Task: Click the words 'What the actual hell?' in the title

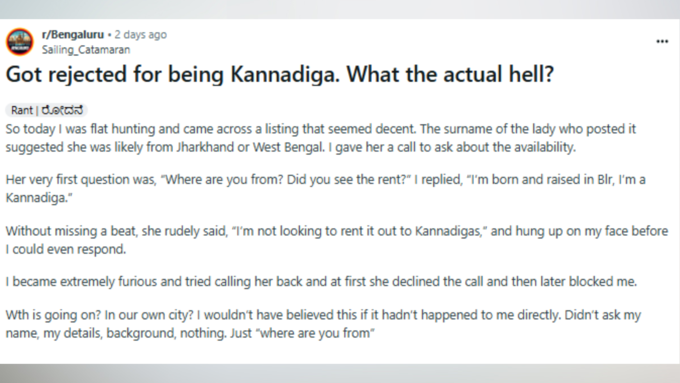Action: point(450,74)
